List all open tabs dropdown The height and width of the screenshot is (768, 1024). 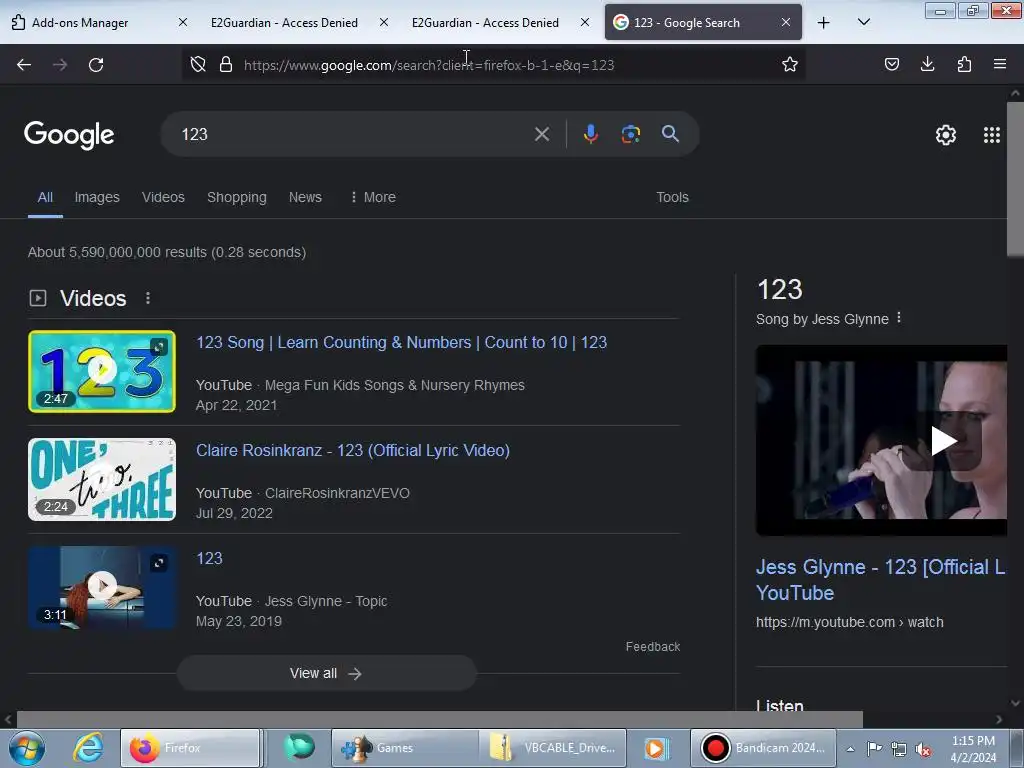coord(863,22)
